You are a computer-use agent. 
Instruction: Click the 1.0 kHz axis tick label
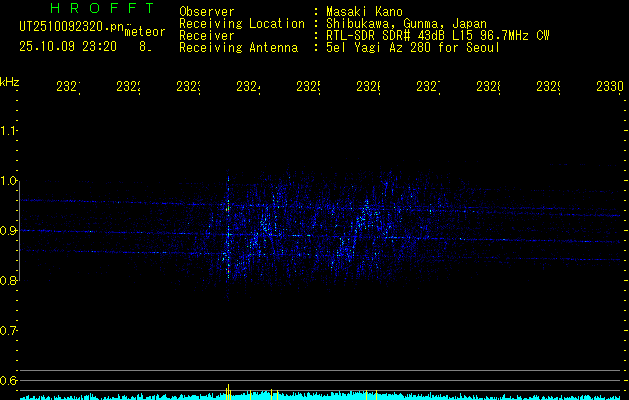tap(9, 181)
